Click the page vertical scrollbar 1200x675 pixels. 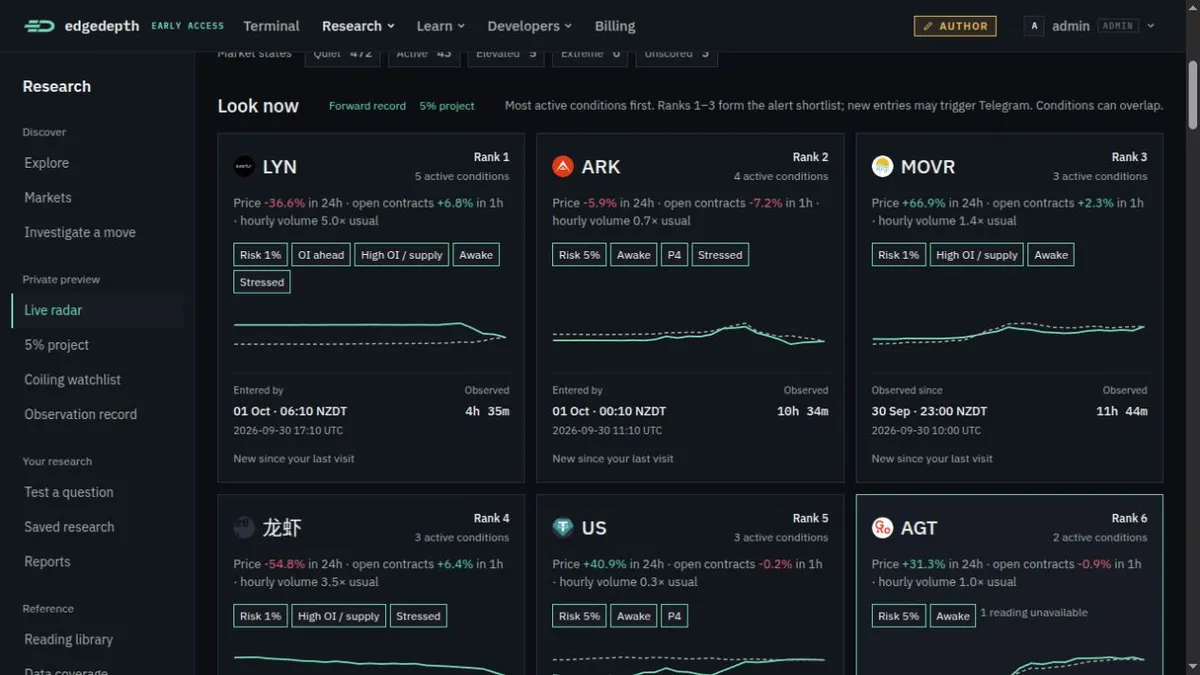click(x=1192, y=96)
